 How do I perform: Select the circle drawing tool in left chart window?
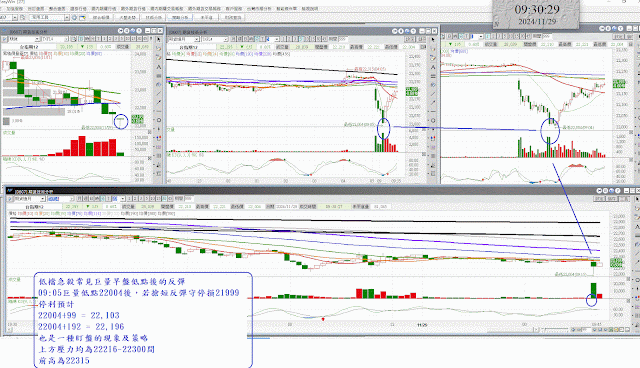click(x=159, y=120)
